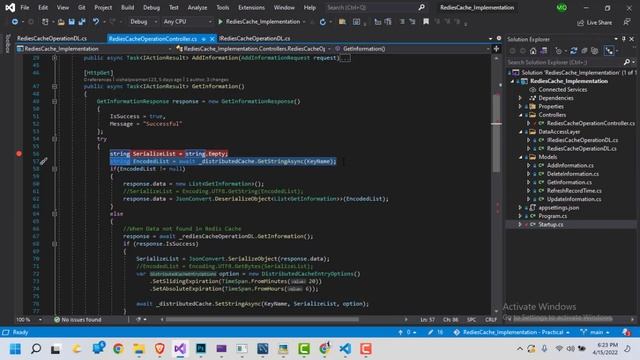Click RediesCache_Implementation - Practical repository button
The image size is (640, 360).
point(511,332)
